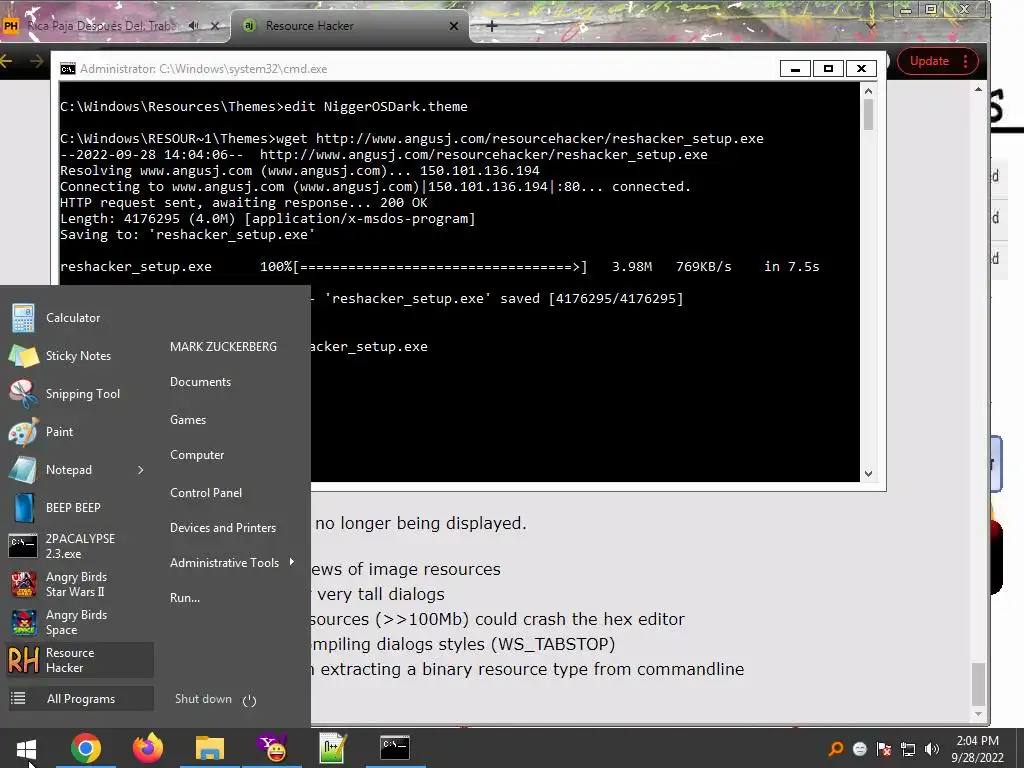Click the cmd.exe title bar icon
Screen dimensions: 1024x768
point(67,69)
